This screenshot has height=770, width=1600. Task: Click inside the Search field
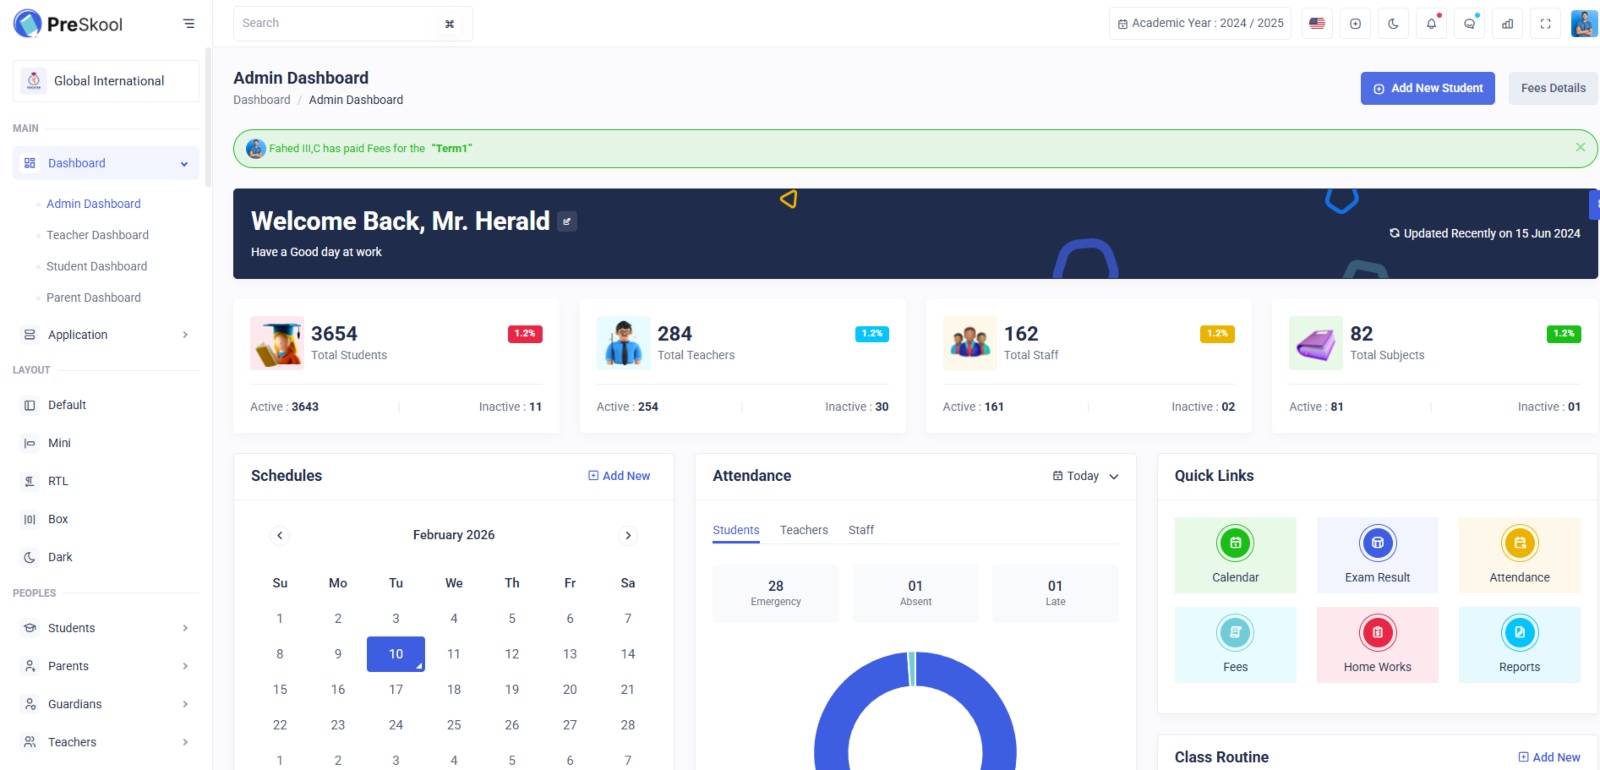click(x=353, y=24)
